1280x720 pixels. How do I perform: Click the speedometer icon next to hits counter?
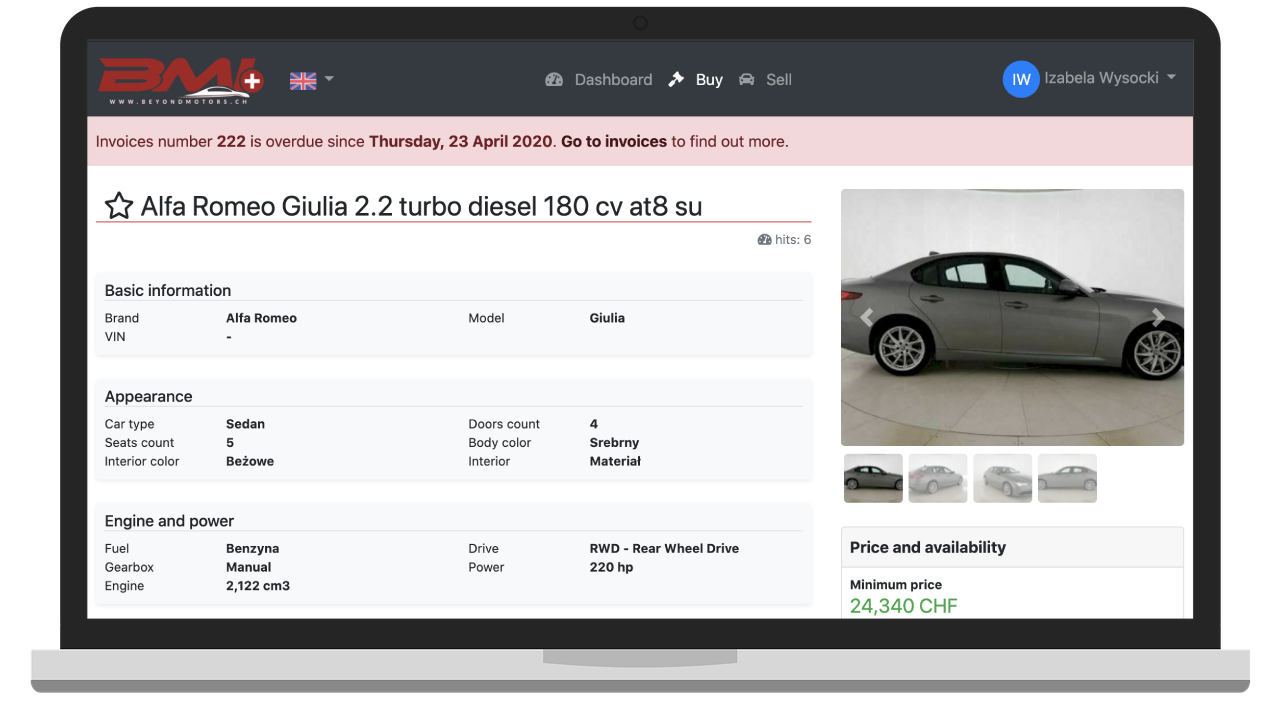click(x=764, y=239)
